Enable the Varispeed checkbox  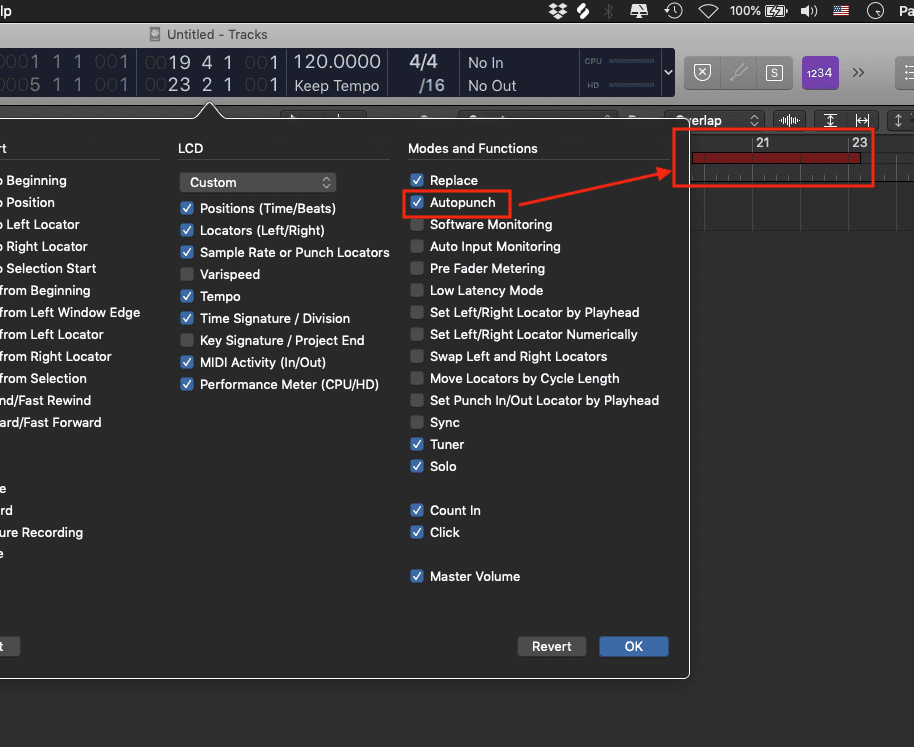187,275
